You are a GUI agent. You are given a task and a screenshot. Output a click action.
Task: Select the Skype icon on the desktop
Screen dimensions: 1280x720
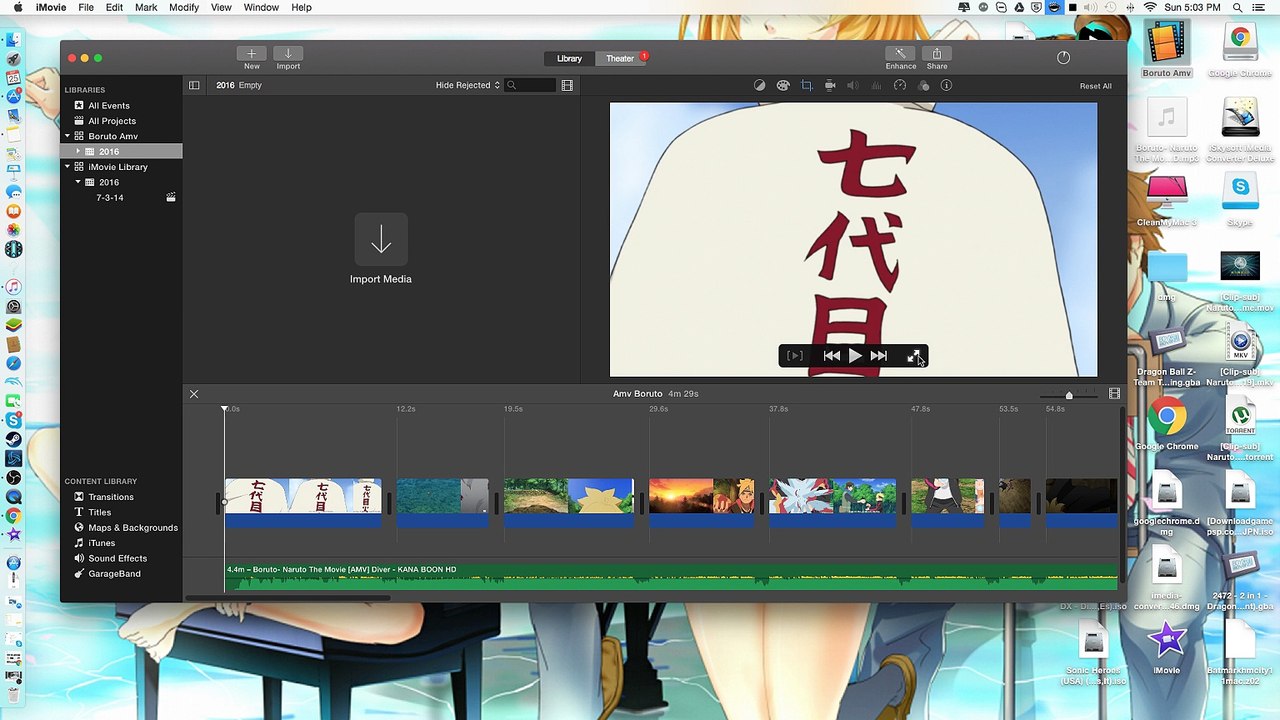click(x=1240, y=199)
